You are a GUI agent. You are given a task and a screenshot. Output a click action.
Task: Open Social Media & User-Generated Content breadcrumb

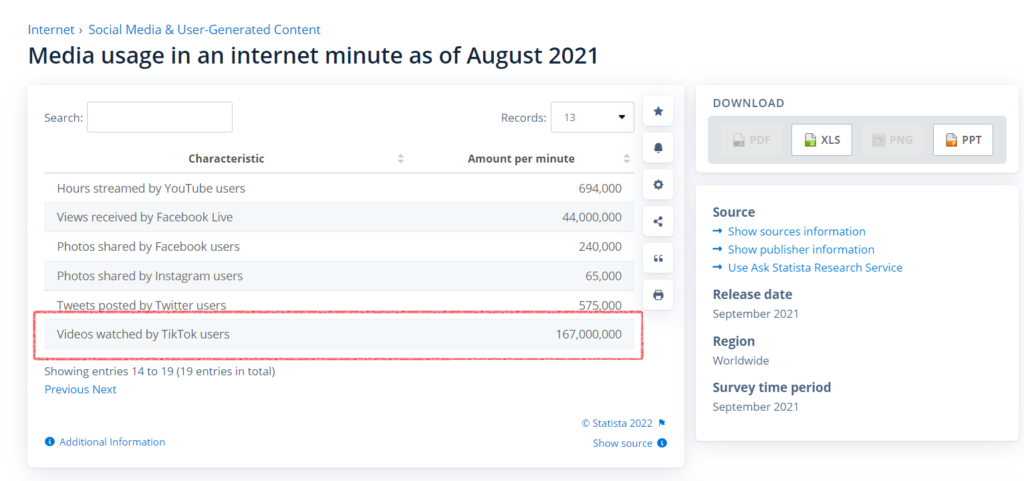click(x=204, y=30)
